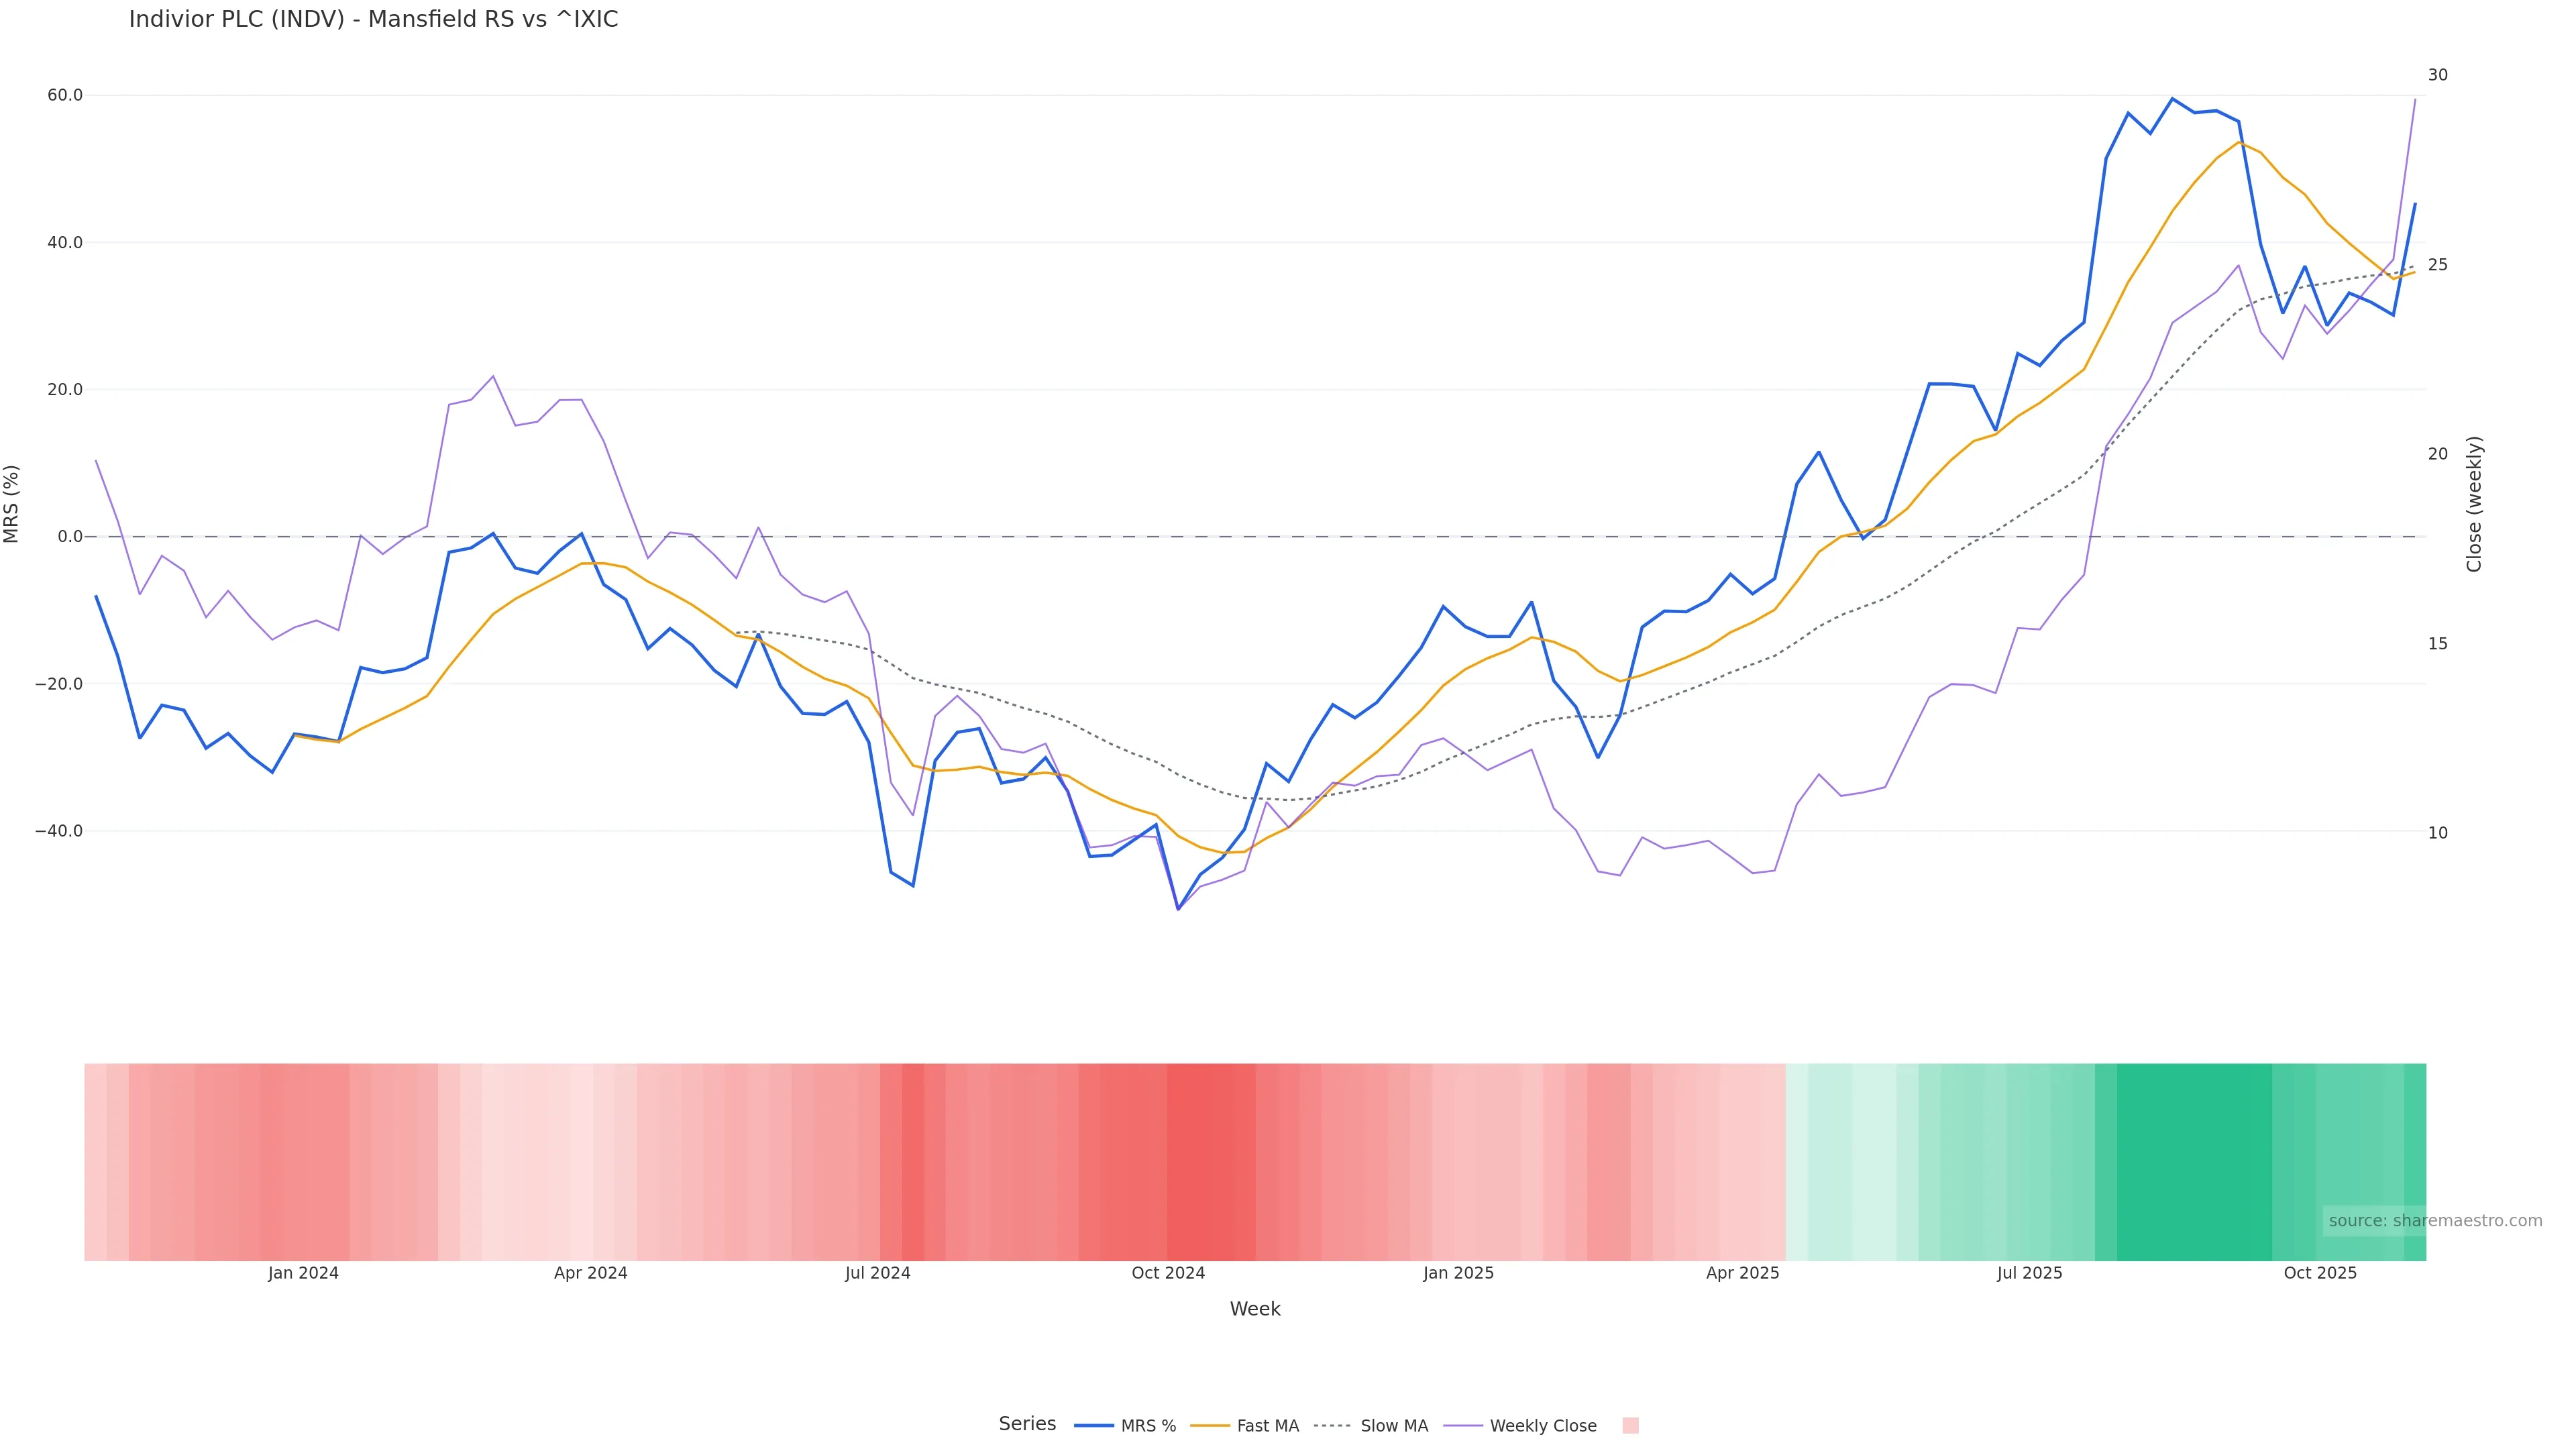2576x1449 pixels.
Task: Select the Close (weekly) right axis title
Action: coord(2474,504)
